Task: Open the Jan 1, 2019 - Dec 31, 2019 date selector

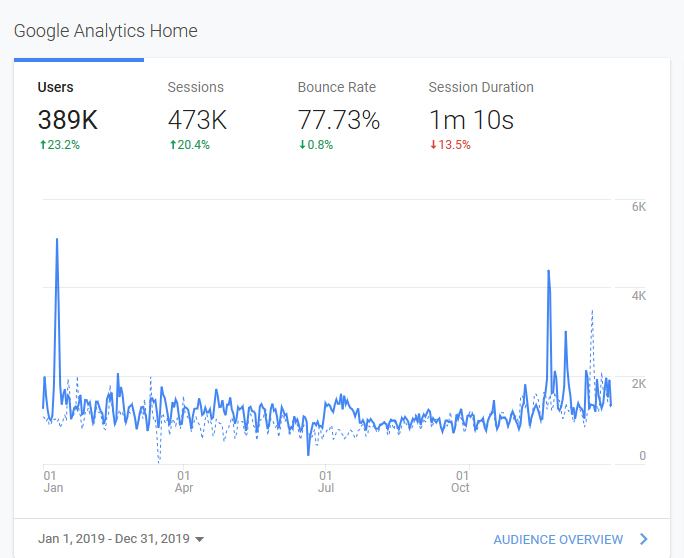Action: (115, 540)
